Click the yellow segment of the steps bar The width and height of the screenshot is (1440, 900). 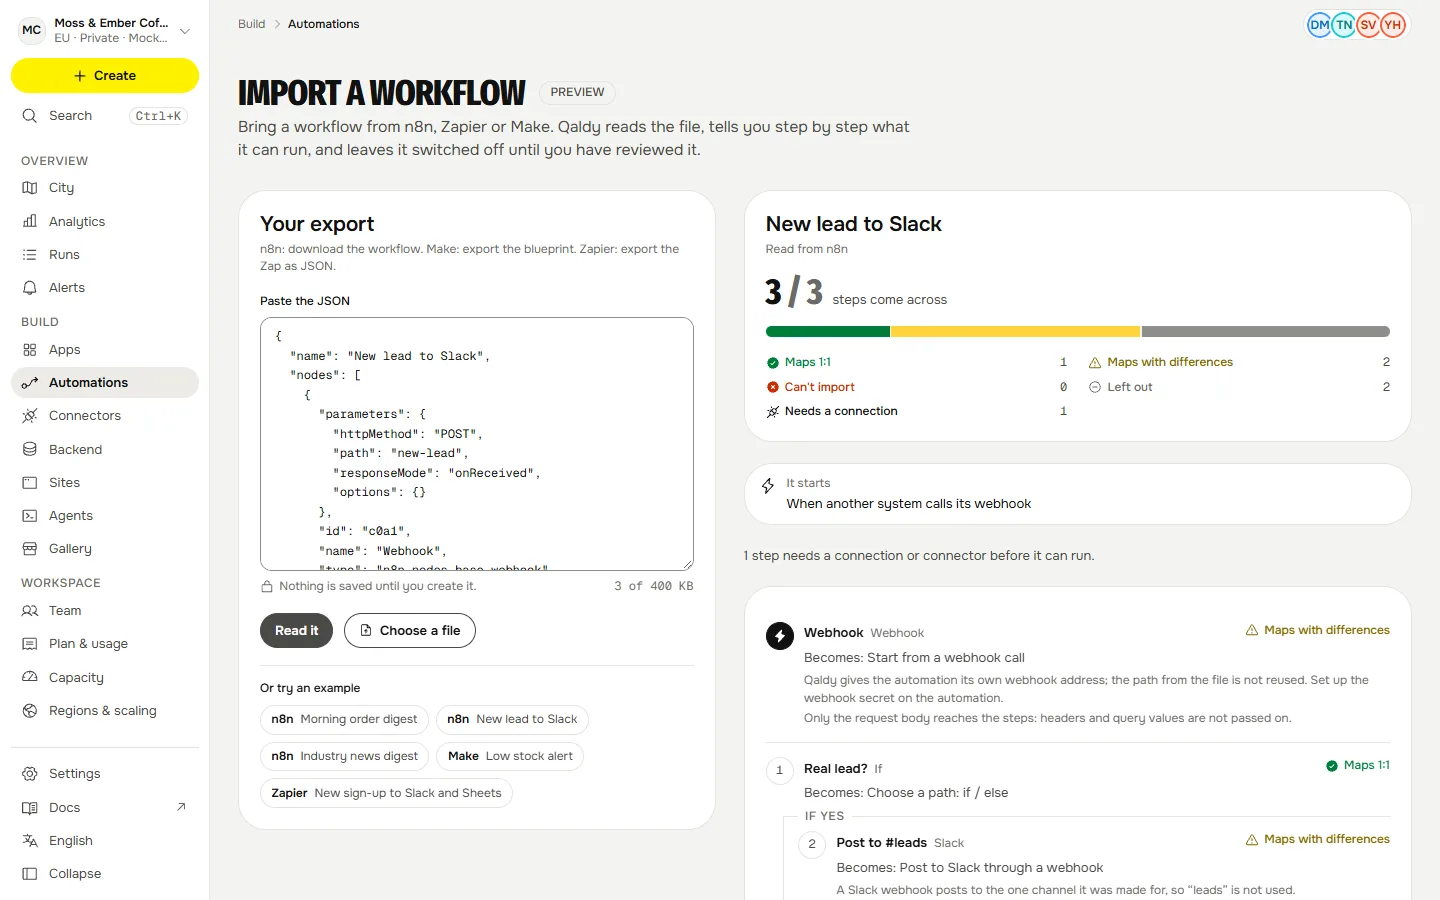point(1016,332)
